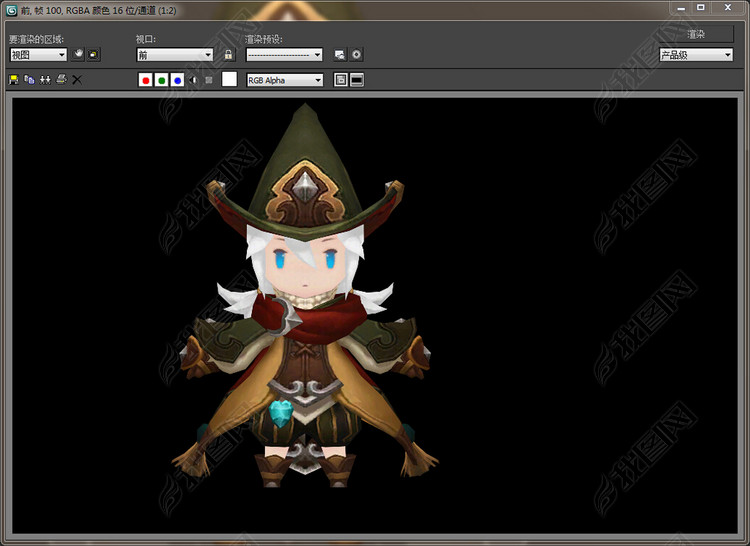The height and width of the screenshot is (546, 750).
Task: Toggle the alpha channel display
Action: point(193,80)
